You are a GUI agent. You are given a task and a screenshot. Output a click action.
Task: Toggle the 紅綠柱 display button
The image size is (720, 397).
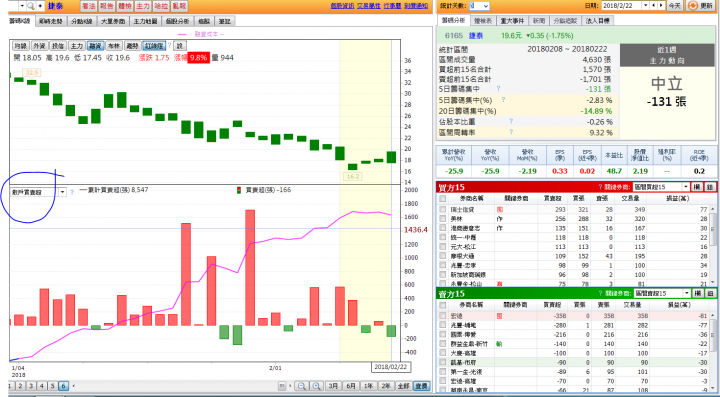click(154, 46)
